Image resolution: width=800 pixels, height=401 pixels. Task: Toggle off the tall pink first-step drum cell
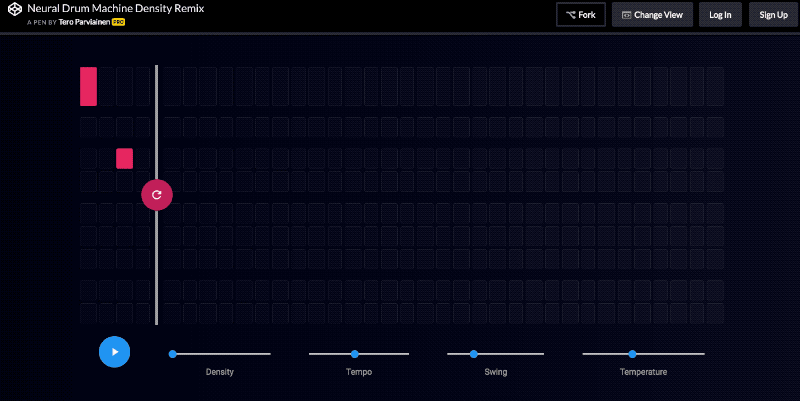pos(88,86)
